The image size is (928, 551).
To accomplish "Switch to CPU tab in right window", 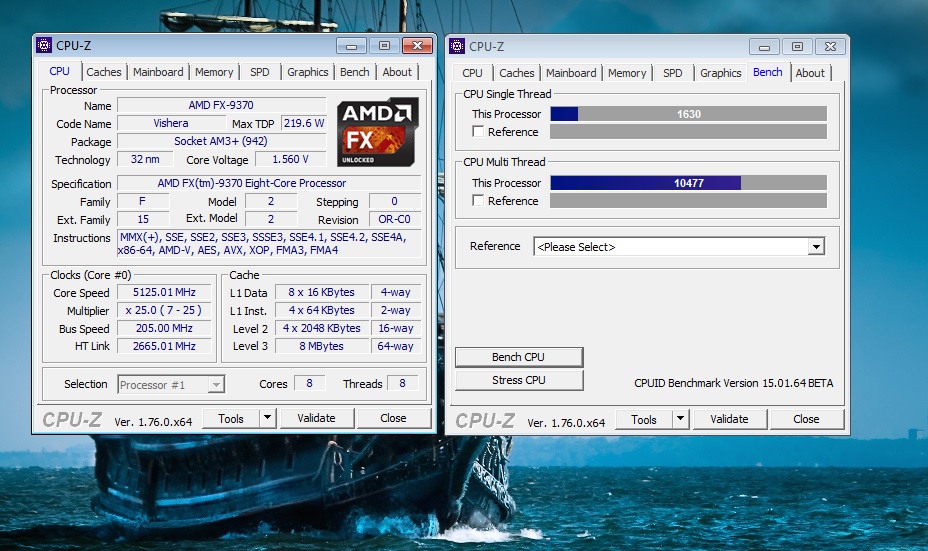I will [x=472, y=73].
